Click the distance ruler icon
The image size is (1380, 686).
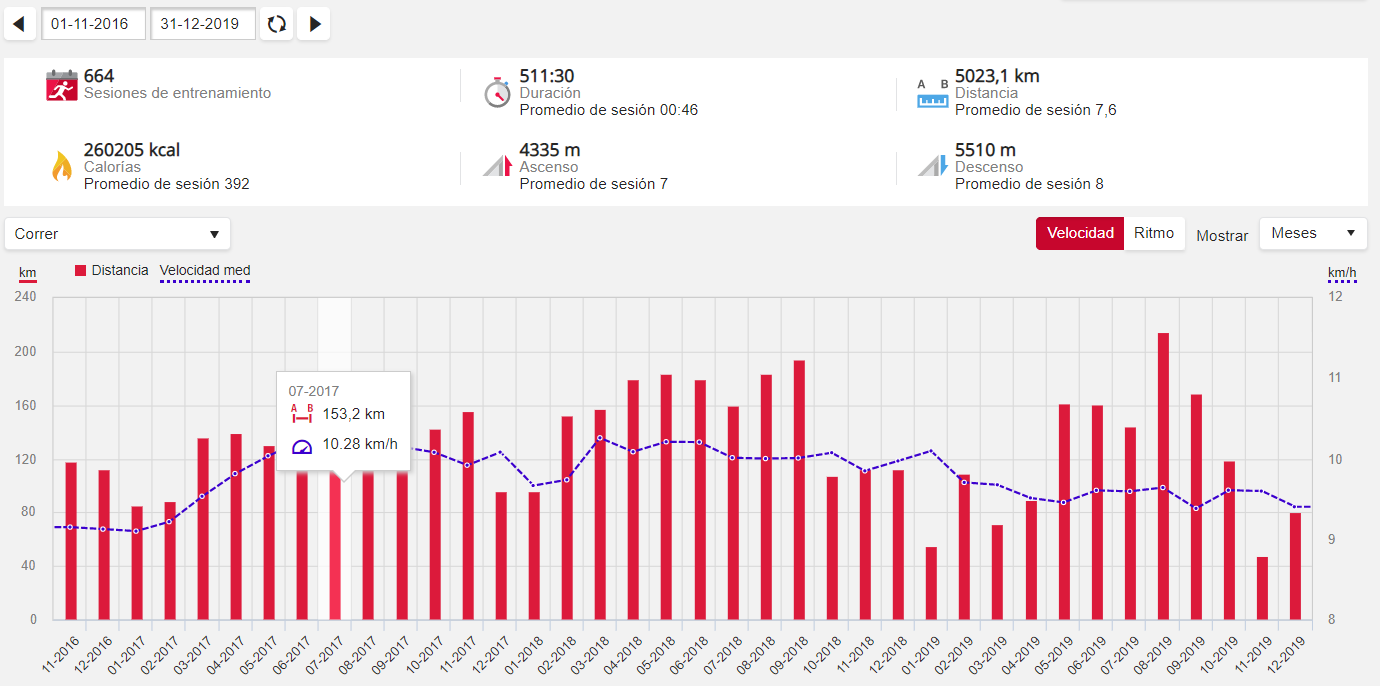tap(932, 93)
